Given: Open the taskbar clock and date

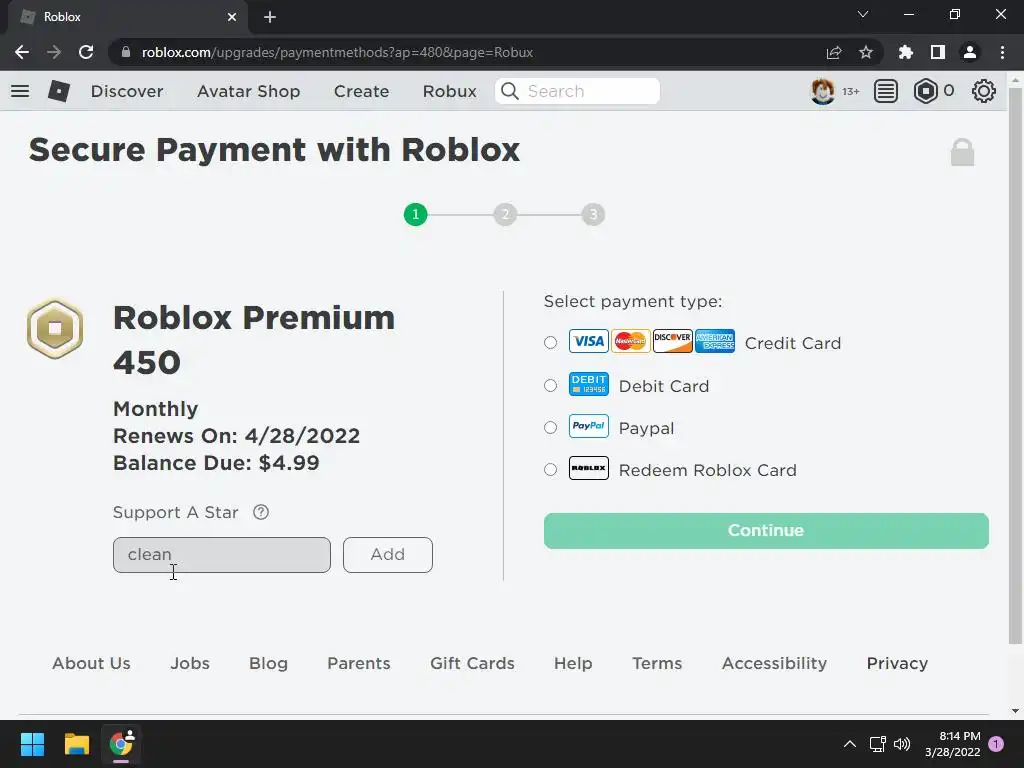Looking at the screenshot, I should (x=953, y=744).
